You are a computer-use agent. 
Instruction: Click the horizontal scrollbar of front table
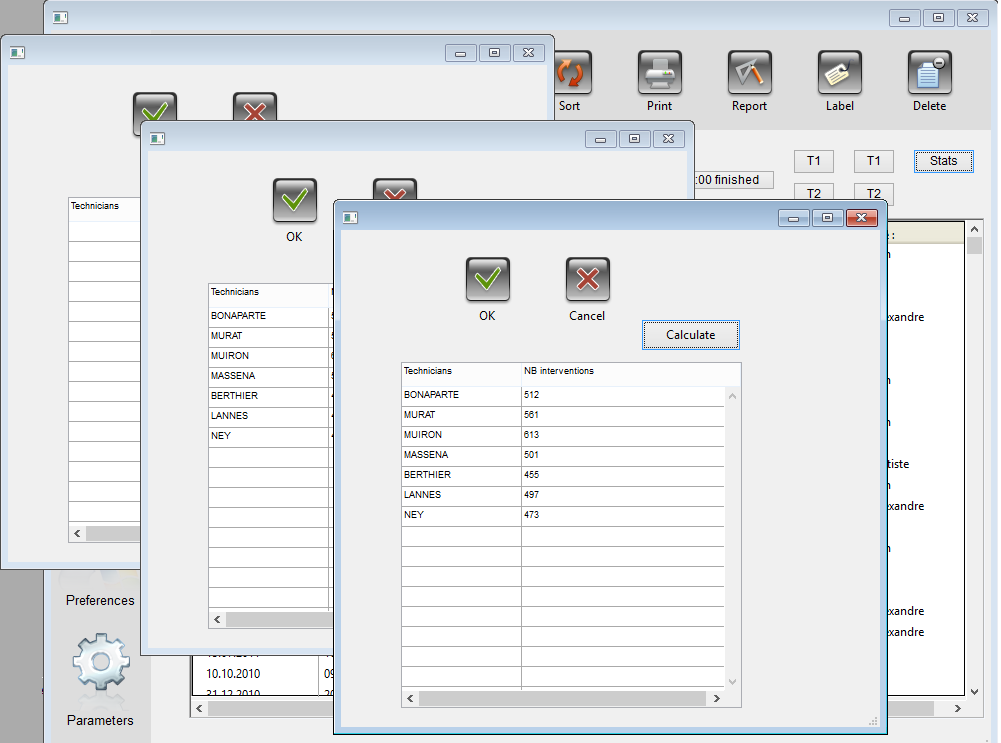[x=560, y=698]
